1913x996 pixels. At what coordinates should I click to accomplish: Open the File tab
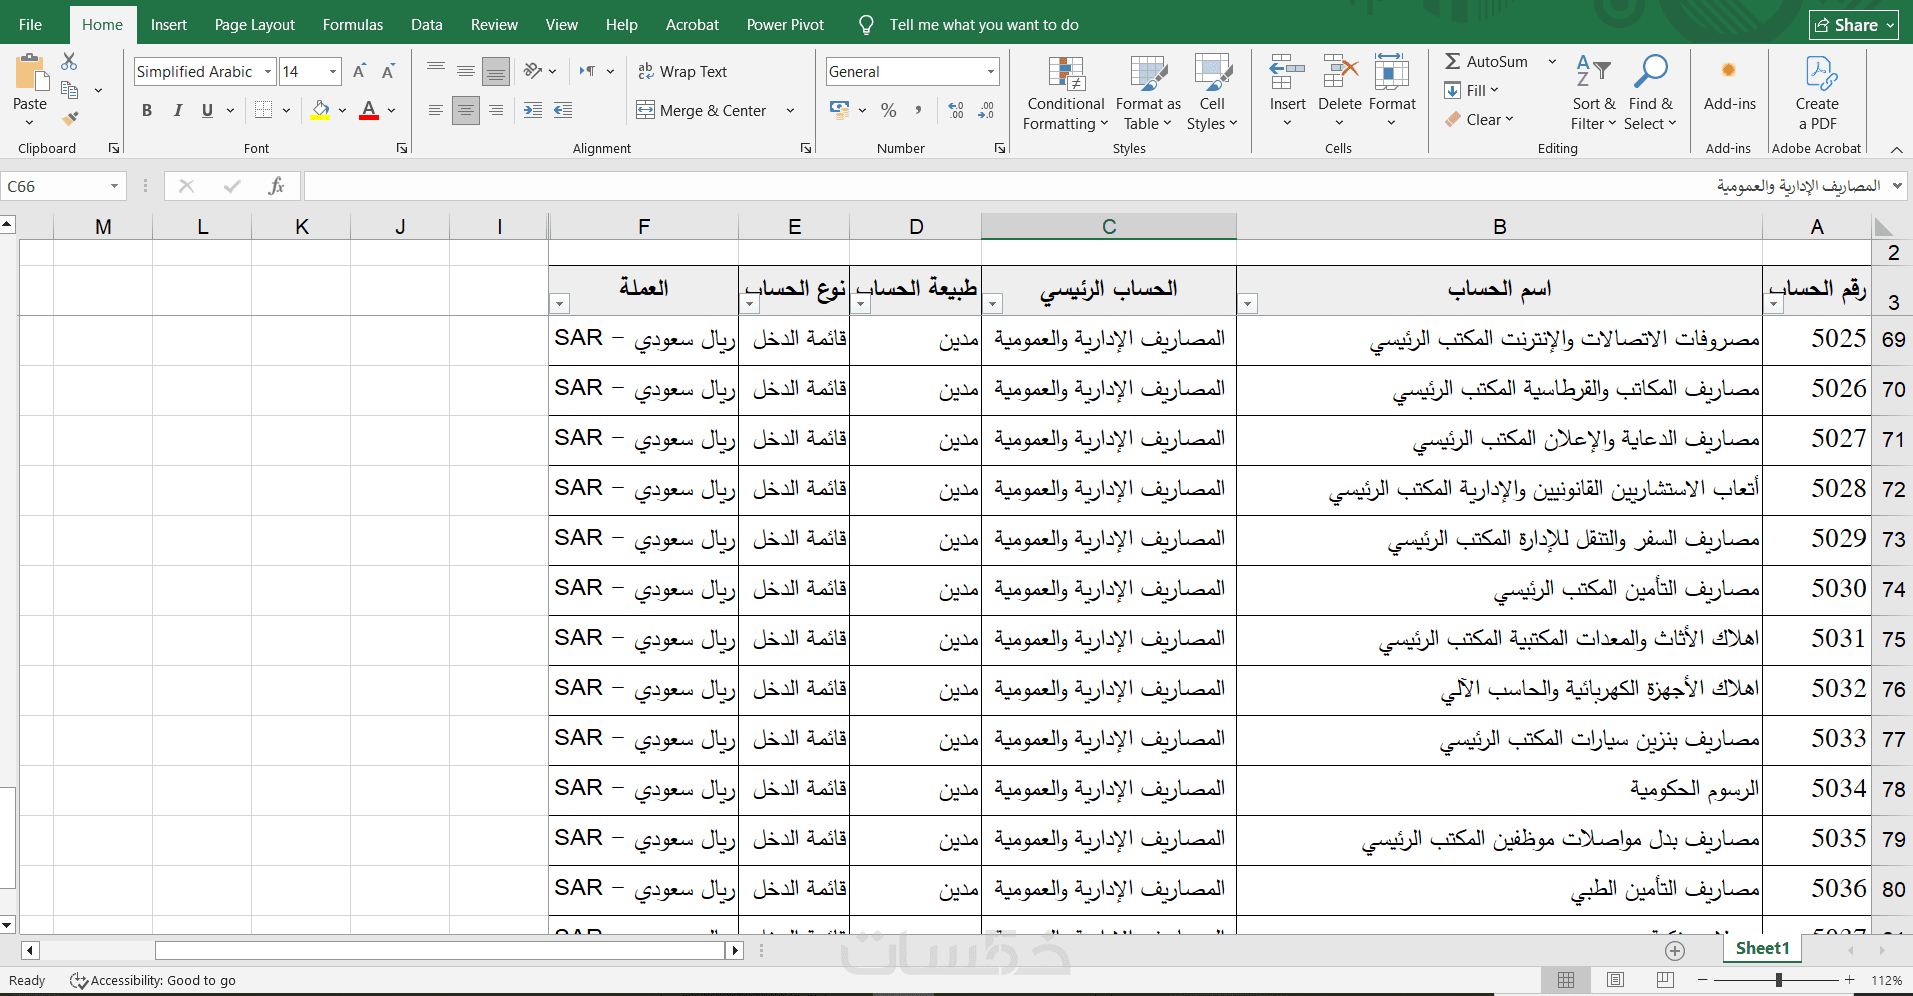30,25
